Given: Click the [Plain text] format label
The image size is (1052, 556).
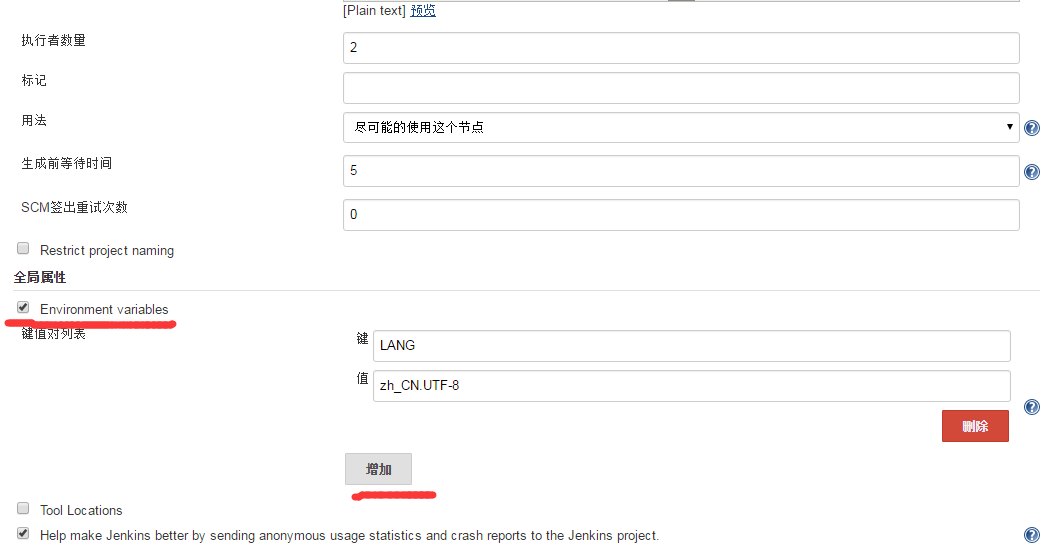Looking at the screenshot, I should [x=374, y=10].
